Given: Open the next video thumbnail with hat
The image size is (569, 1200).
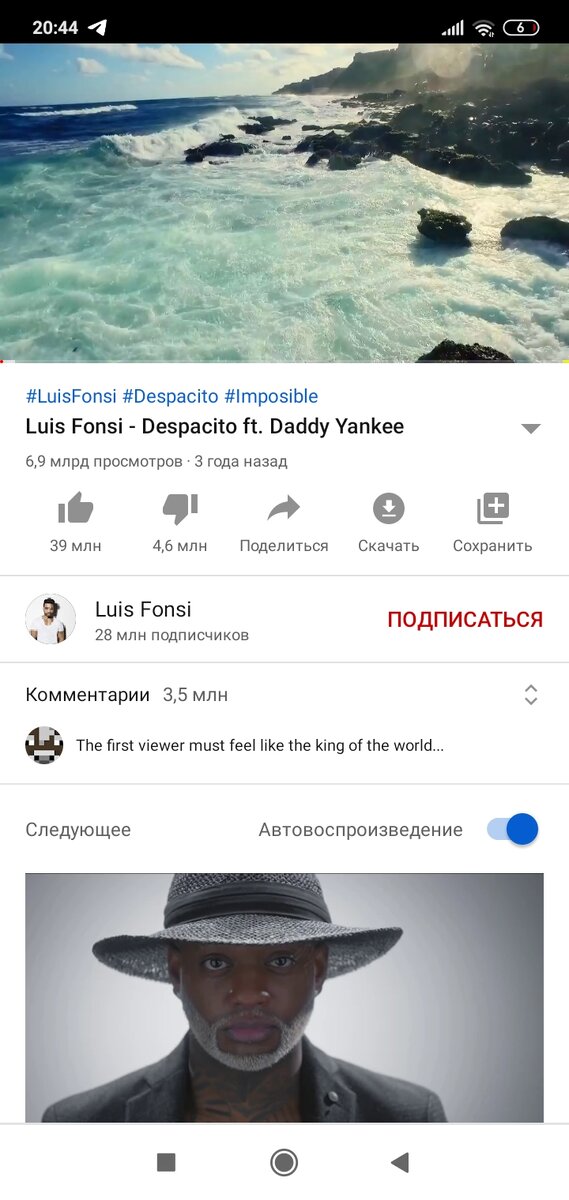Looking at the screenshot, I should click(284, 998).
